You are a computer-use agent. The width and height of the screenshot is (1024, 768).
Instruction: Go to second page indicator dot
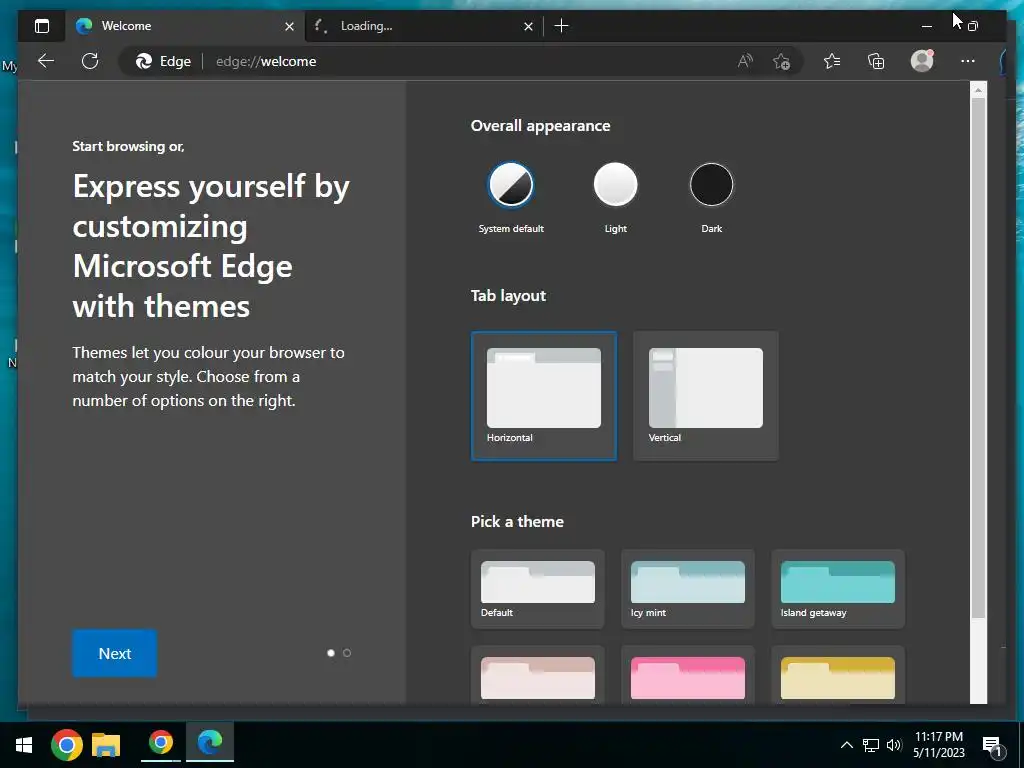coord(347,653)
